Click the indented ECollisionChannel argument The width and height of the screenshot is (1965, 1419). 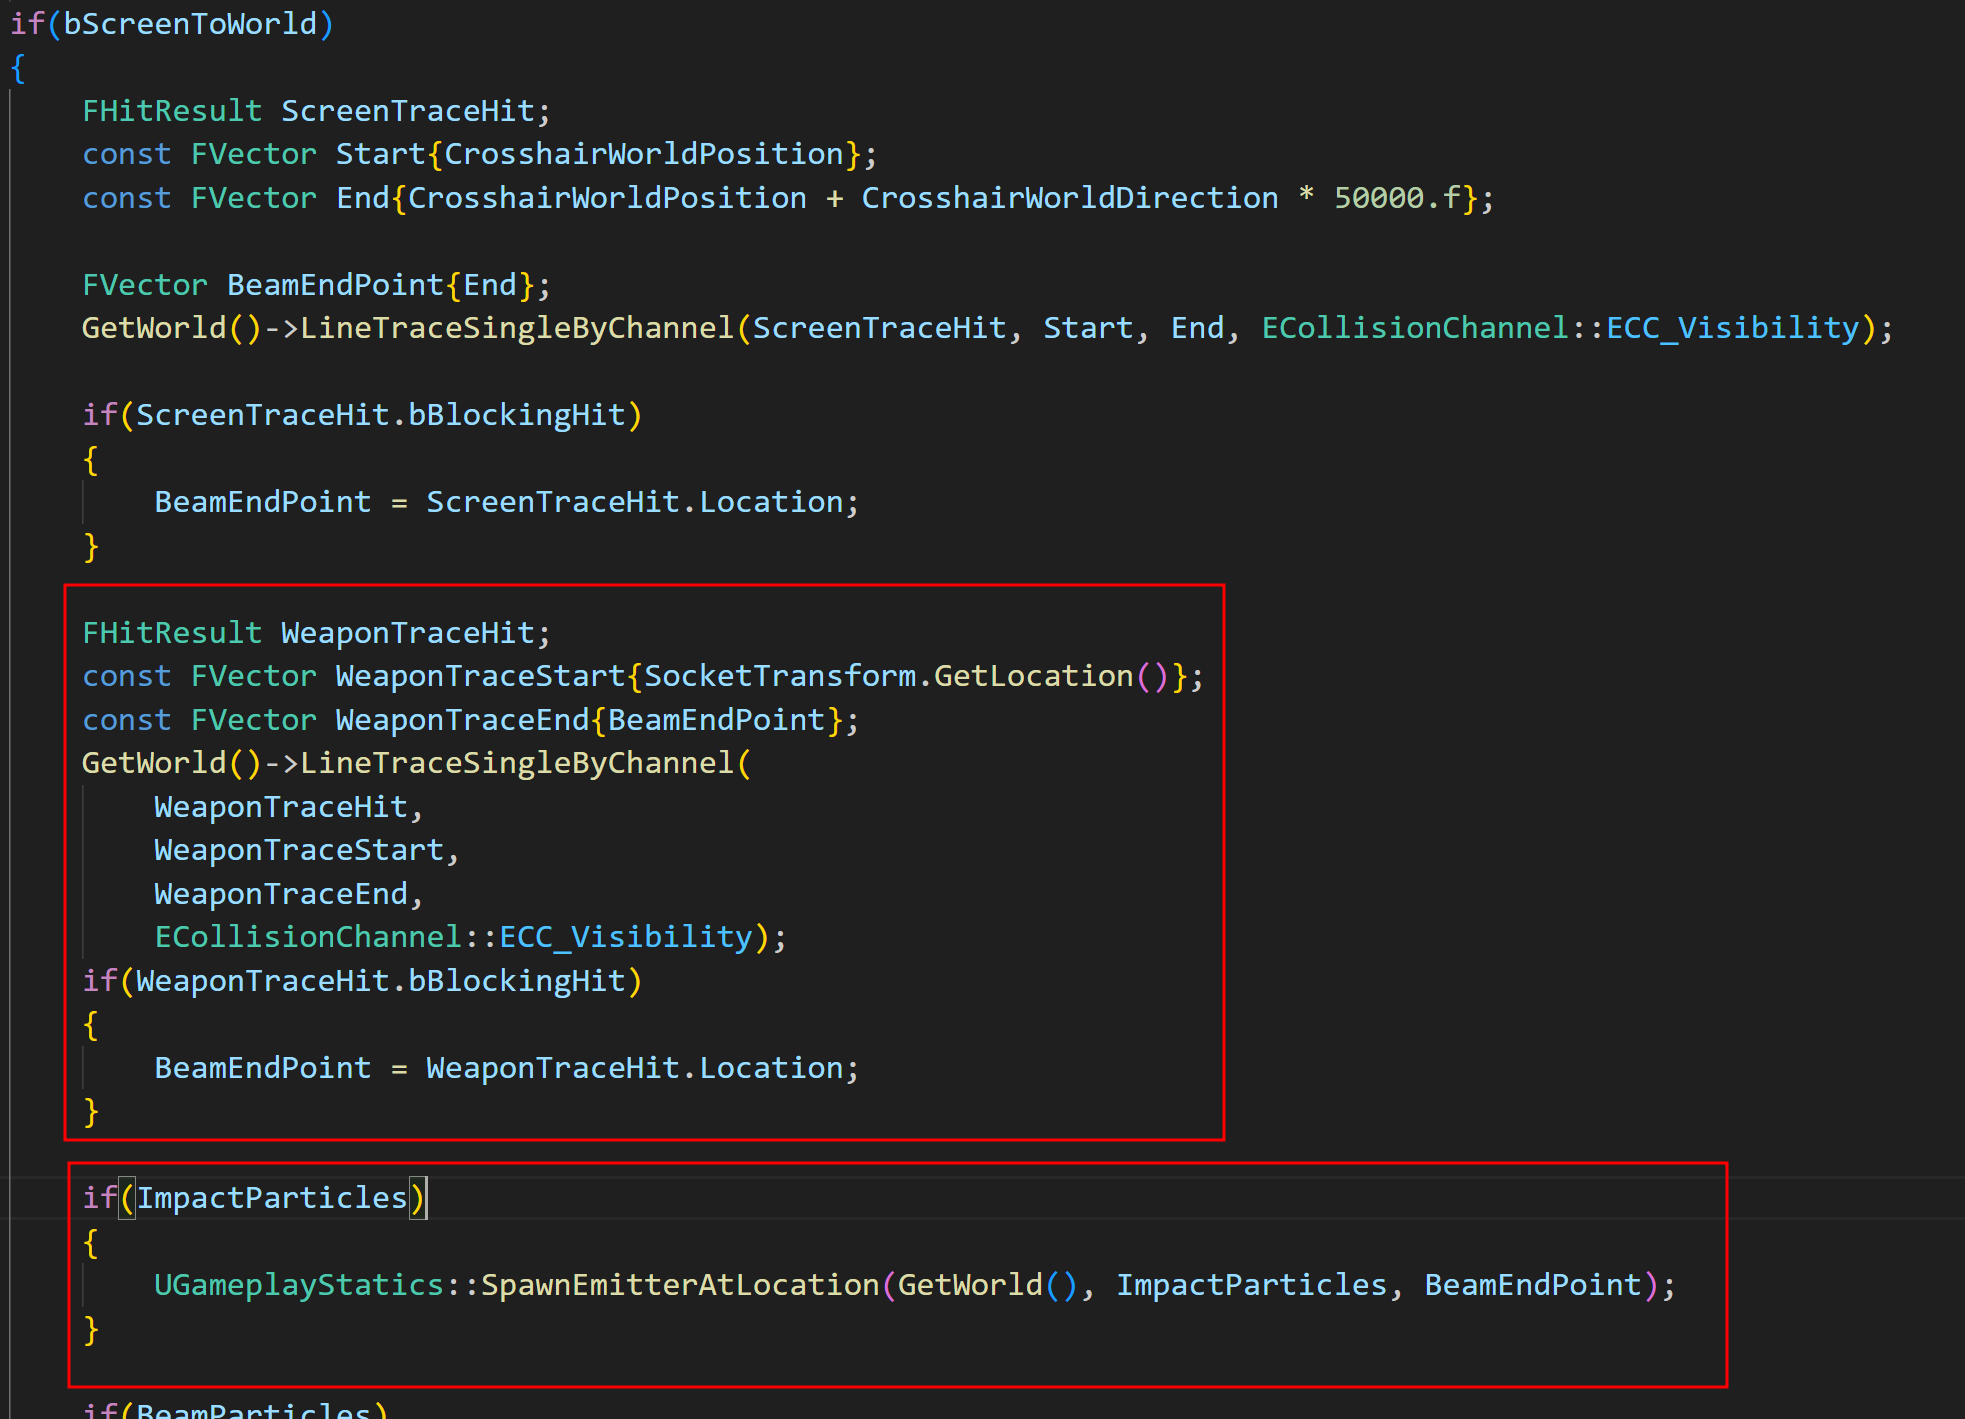pyautogui.click(x=308, y=937)
